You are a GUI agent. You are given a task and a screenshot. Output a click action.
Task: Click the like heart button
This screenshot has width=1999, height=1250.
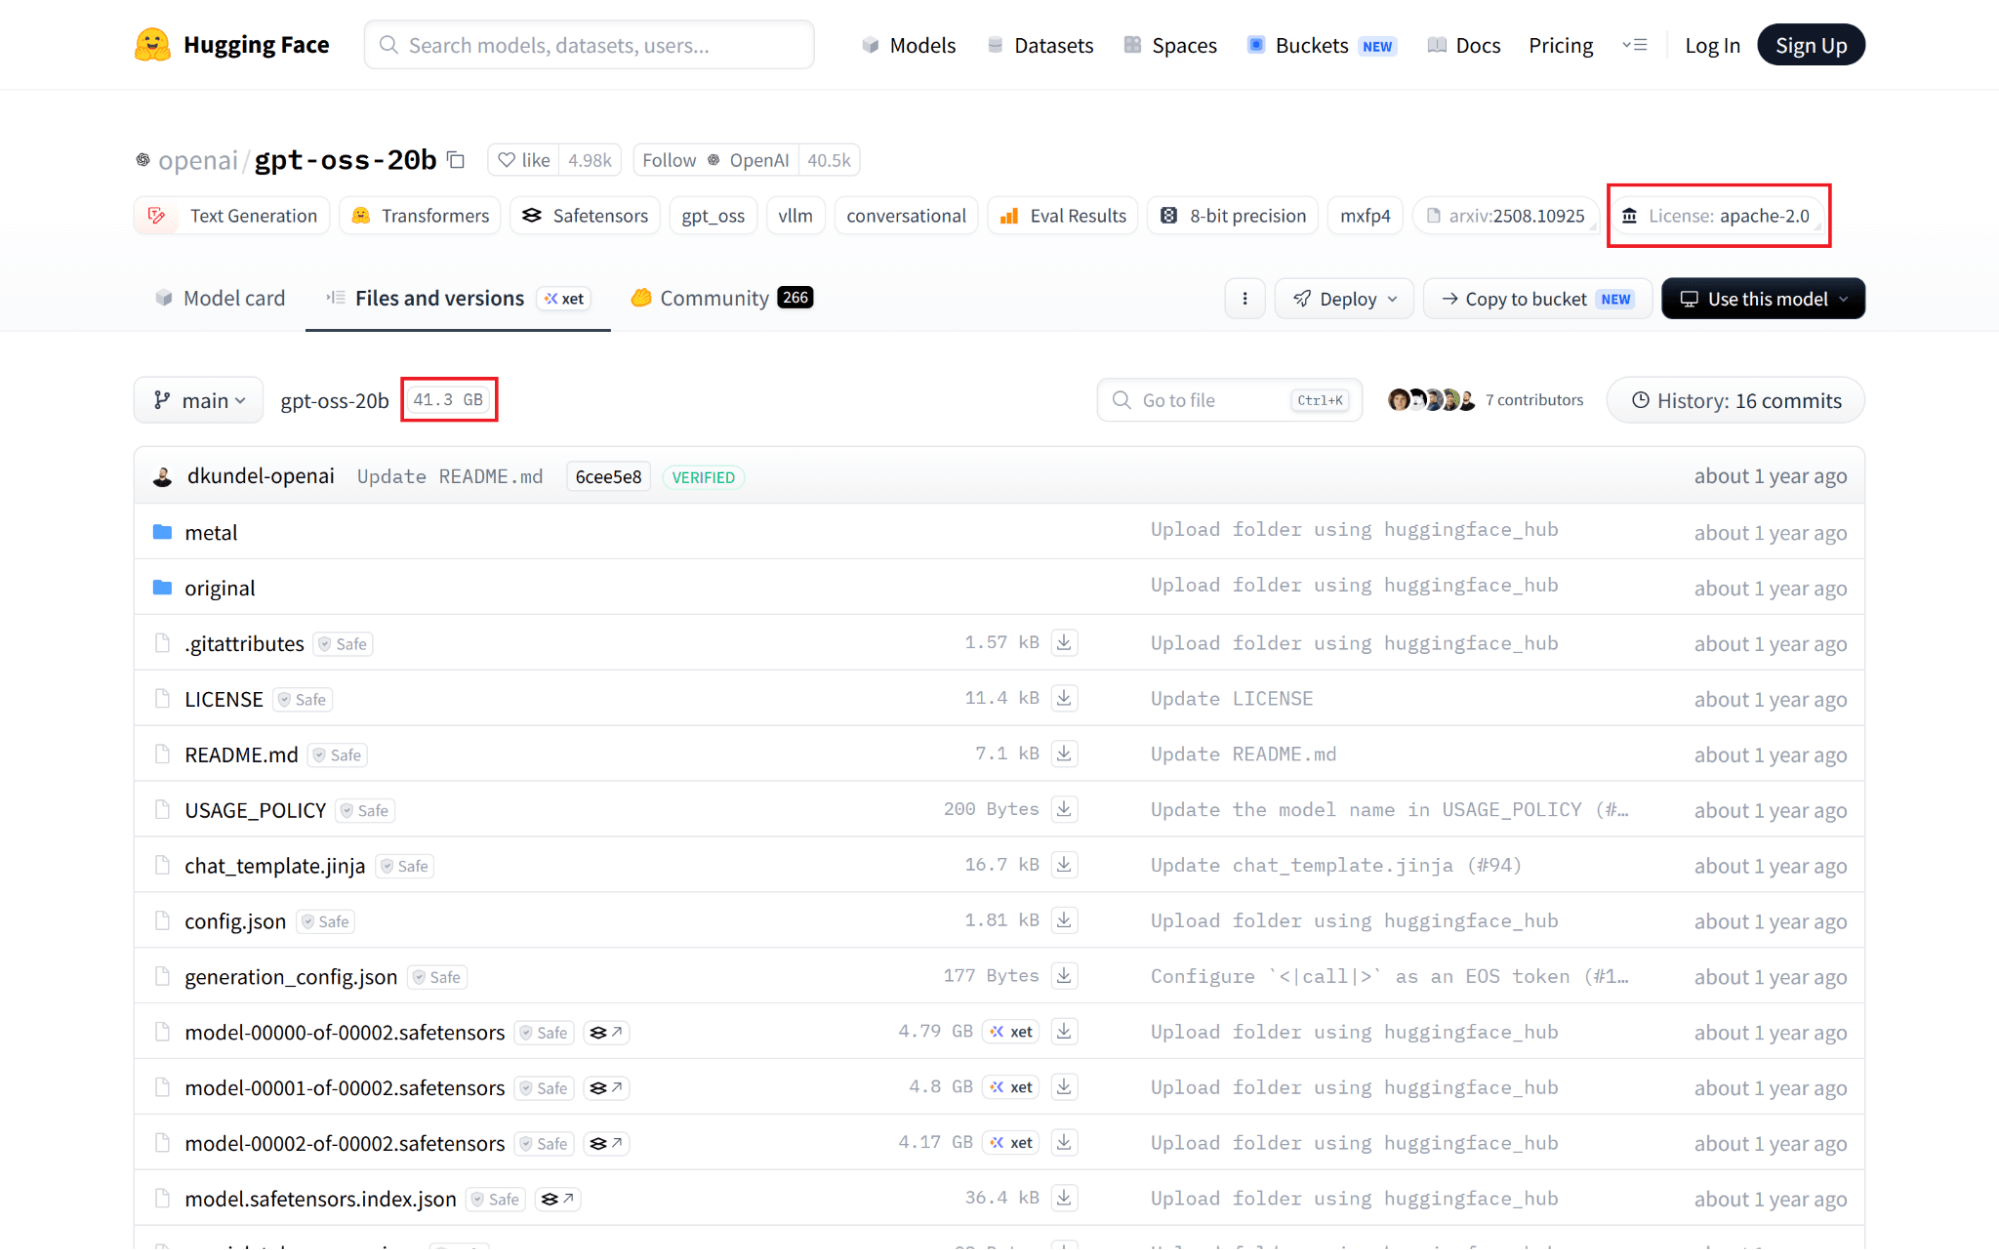(x=524, y=160)
